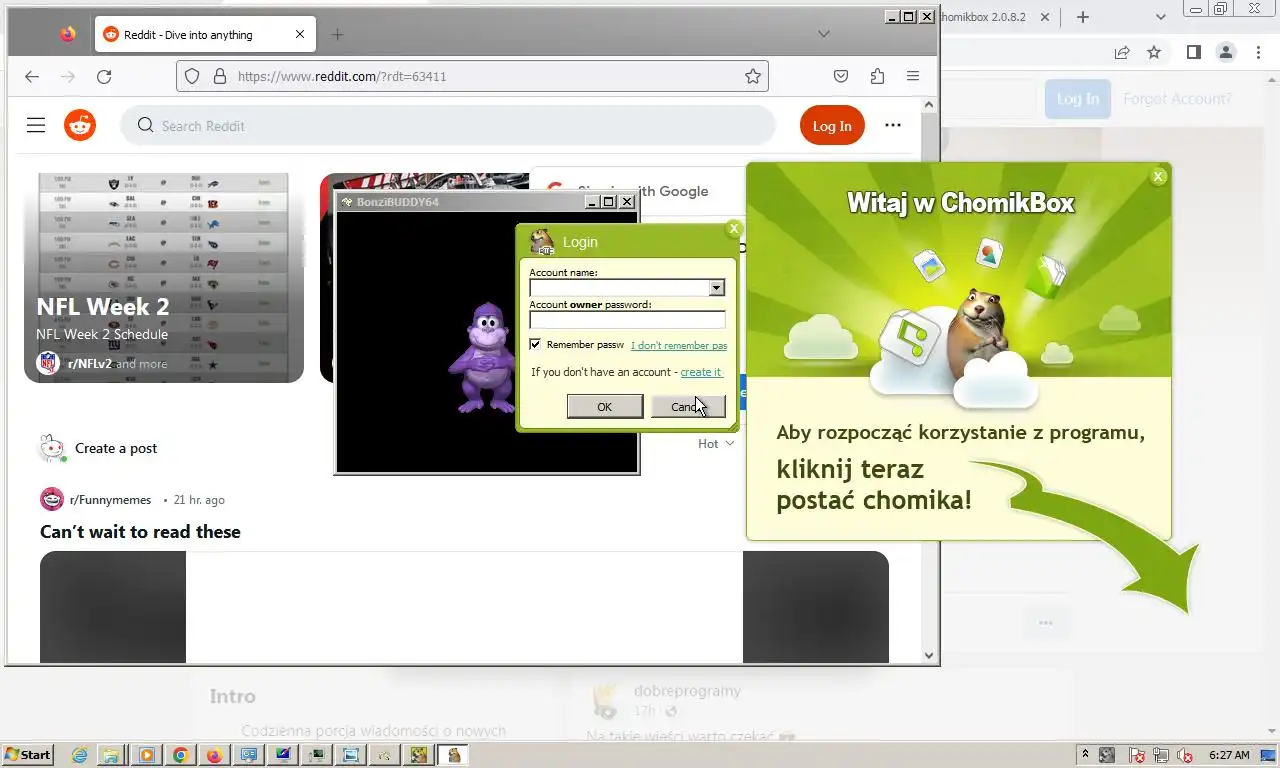This screenshot has height=768, width=1280.
Task: Toggle the Remember password checkbox
Action: [x=535, y=344]
